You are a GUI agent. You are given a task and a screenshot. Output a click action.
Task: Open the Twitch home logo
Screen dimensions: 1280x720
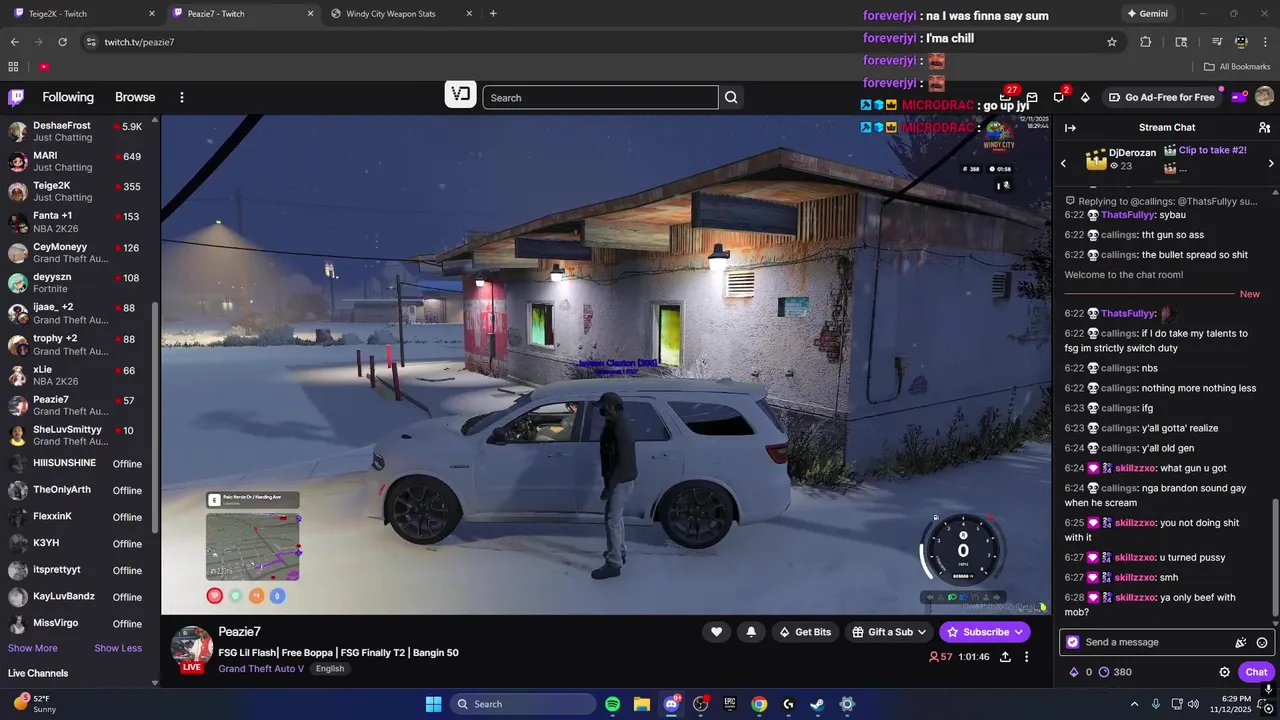[16, 97]
